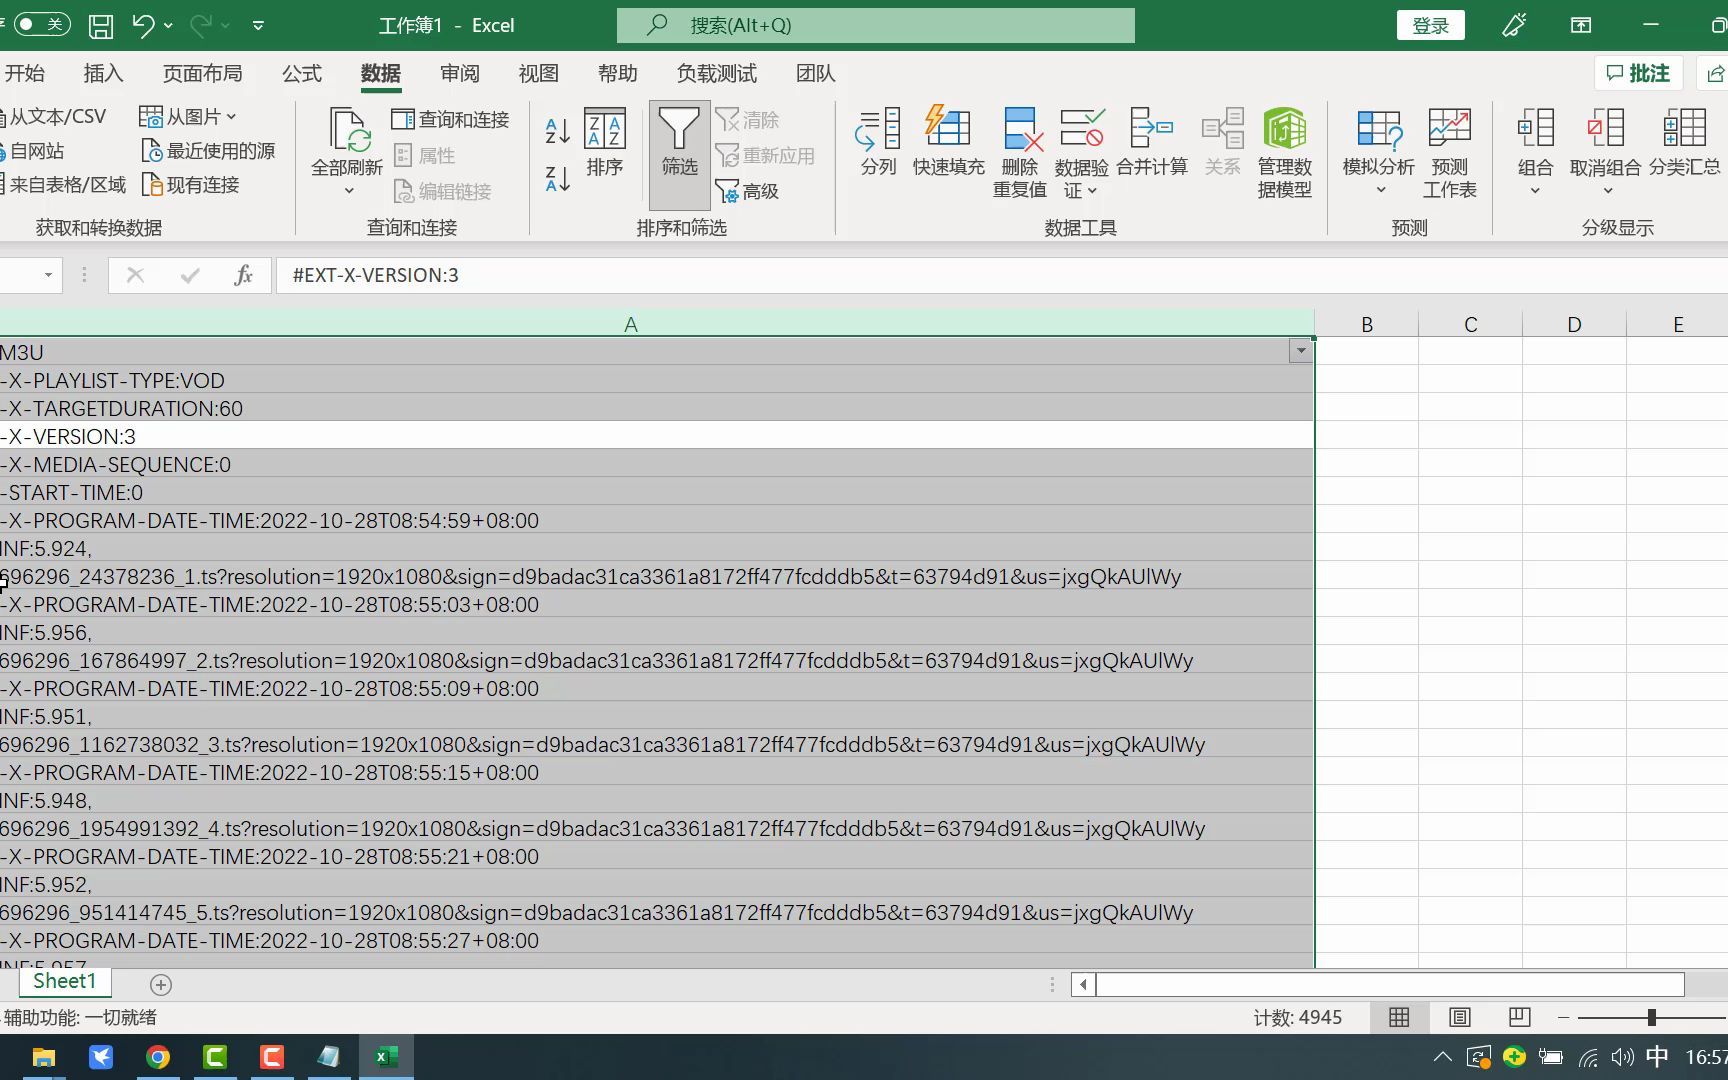Screen dimensions: 1728x1080
Task: Click the 批注 comments button
Action: tap(1638, 73)
